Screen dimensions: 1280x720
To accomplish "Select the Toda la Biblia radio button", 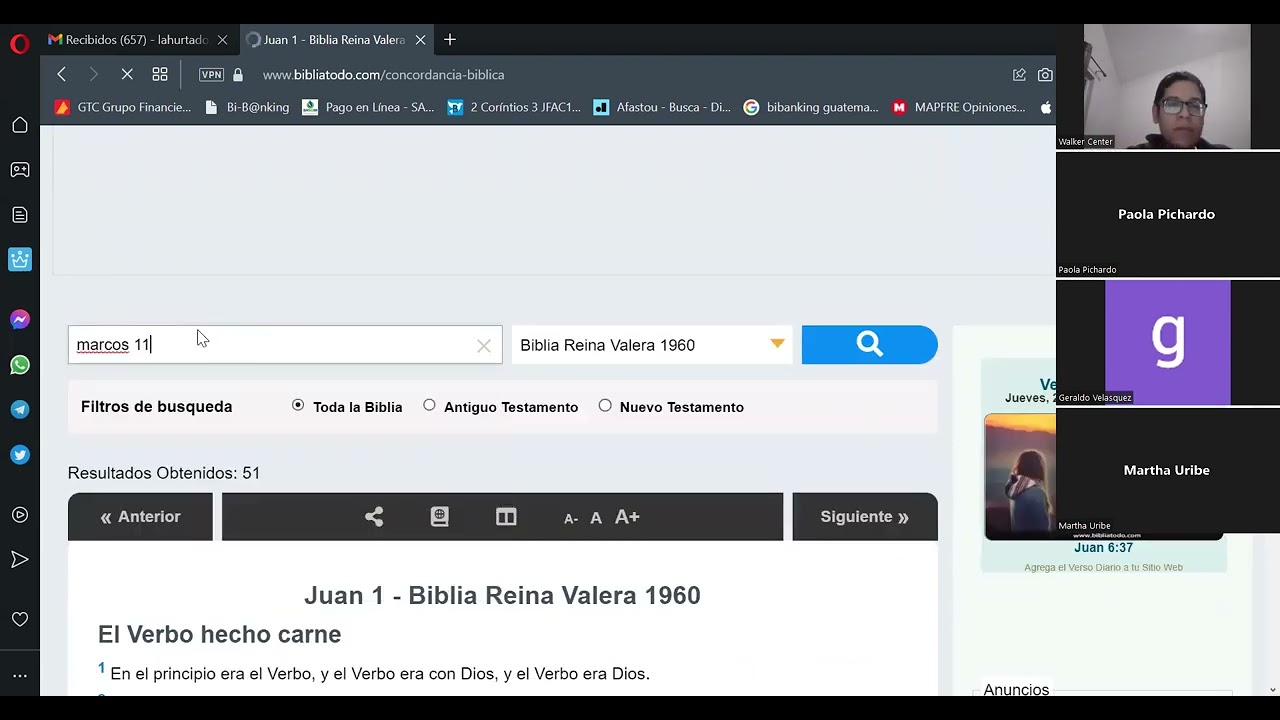I will tap(298, 405).
